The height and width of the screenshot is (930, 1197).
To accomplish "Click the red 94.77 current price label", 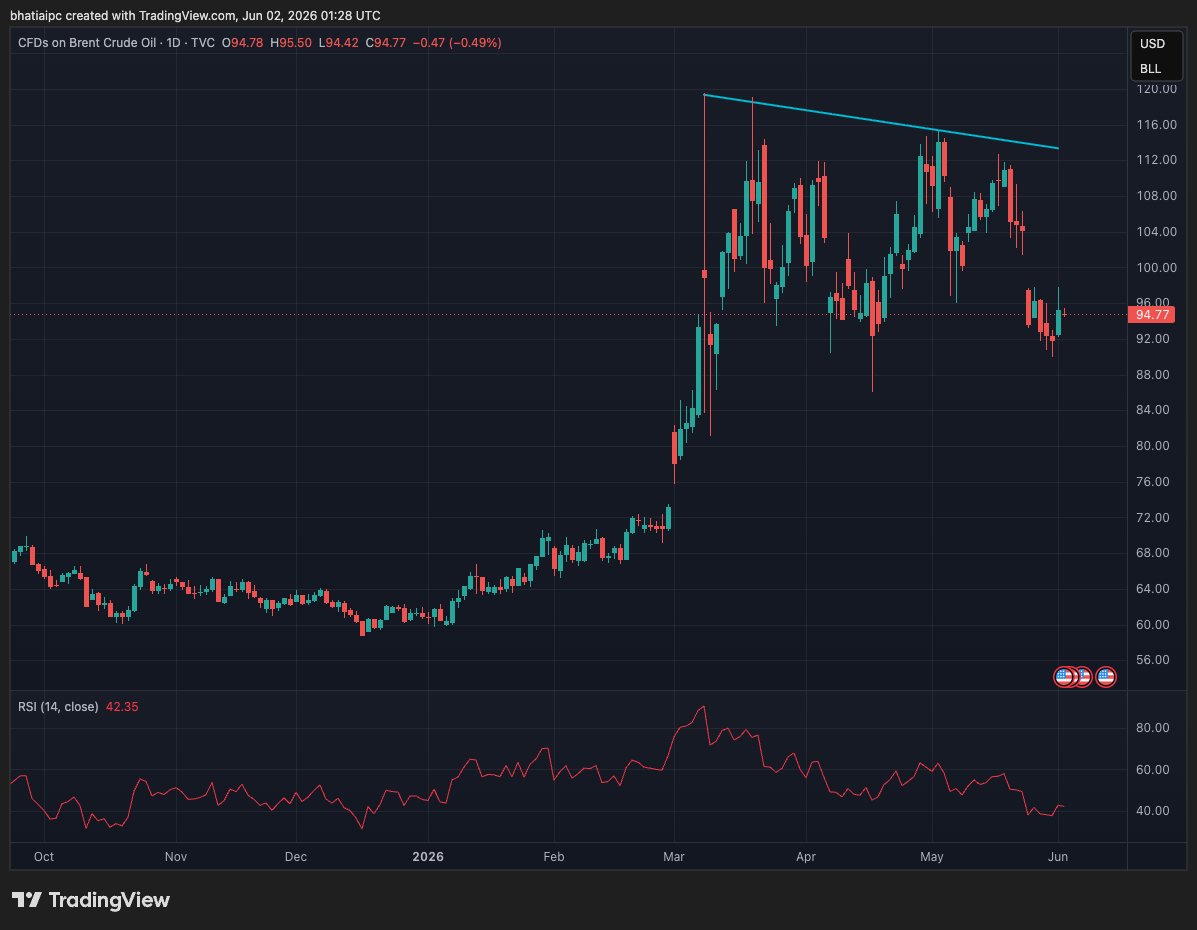I will 1151,315.
